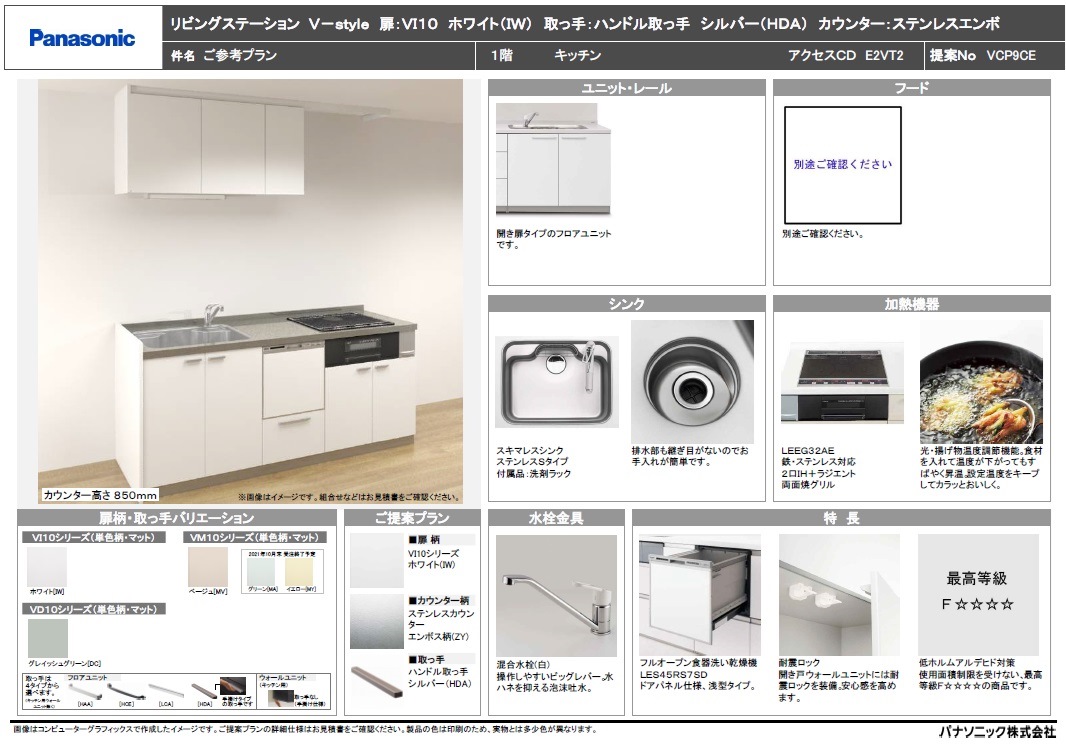Click the 扉柄・取っ手バリエーション header
Screen dimensions: 1066x748
pos(177,518)
